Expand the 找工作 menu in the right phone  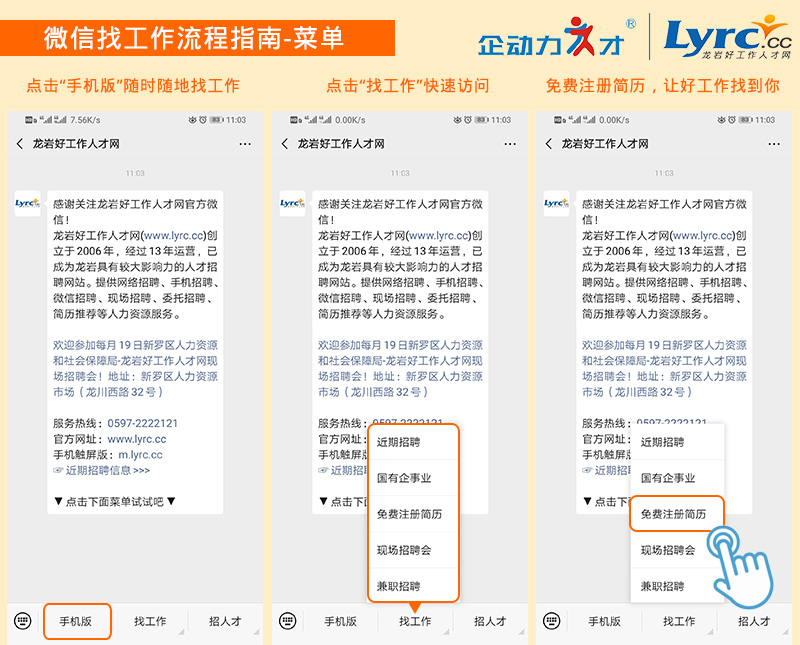(679, 621)
